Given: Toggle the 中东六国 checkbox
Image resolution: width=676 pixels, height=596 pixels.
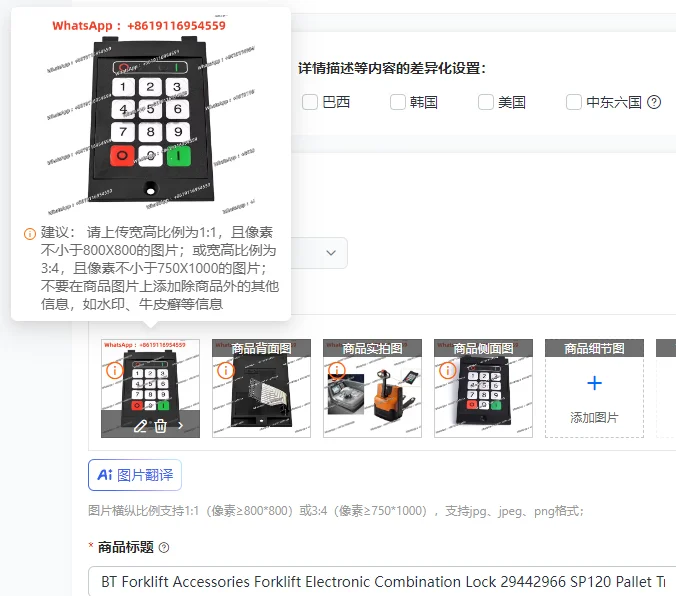Looking at the screenshot, I should (x=573, y=102).
